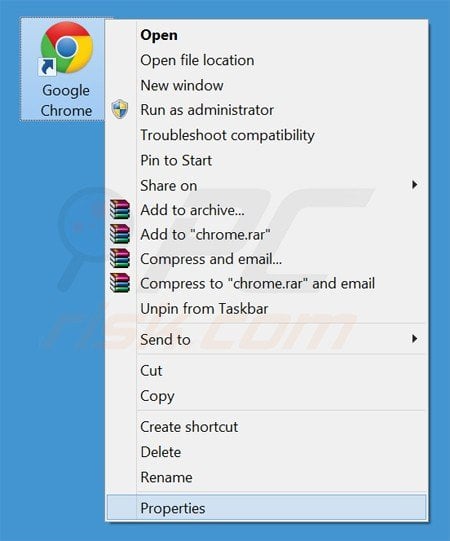Click WinRAR icon beside Compress to "chrome.rar" and email
This screenshot has width=450, height=541.
tap(120, 283)
